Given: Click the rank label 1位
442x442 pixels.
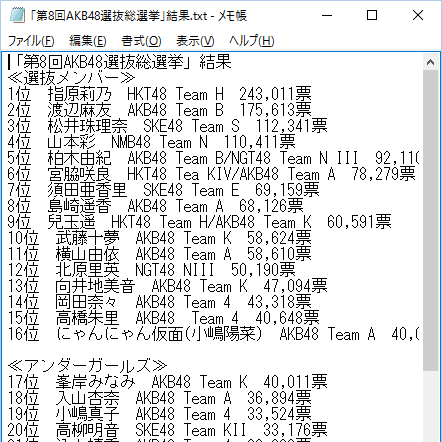Looking at the screenshot, I should pyautogui.click(x=19, y=94).
